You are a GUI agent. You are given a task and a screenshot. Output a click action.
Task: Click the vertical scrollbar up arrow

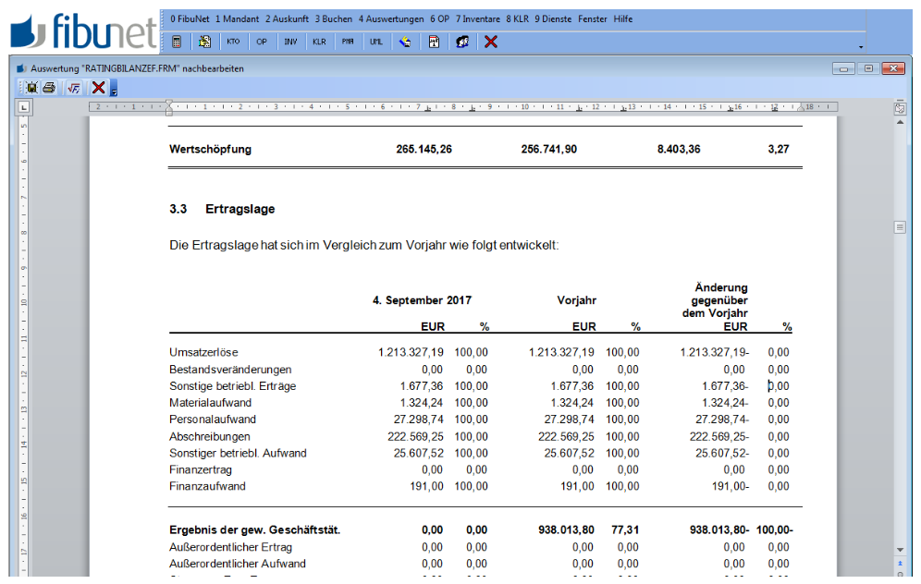[900, 122]
